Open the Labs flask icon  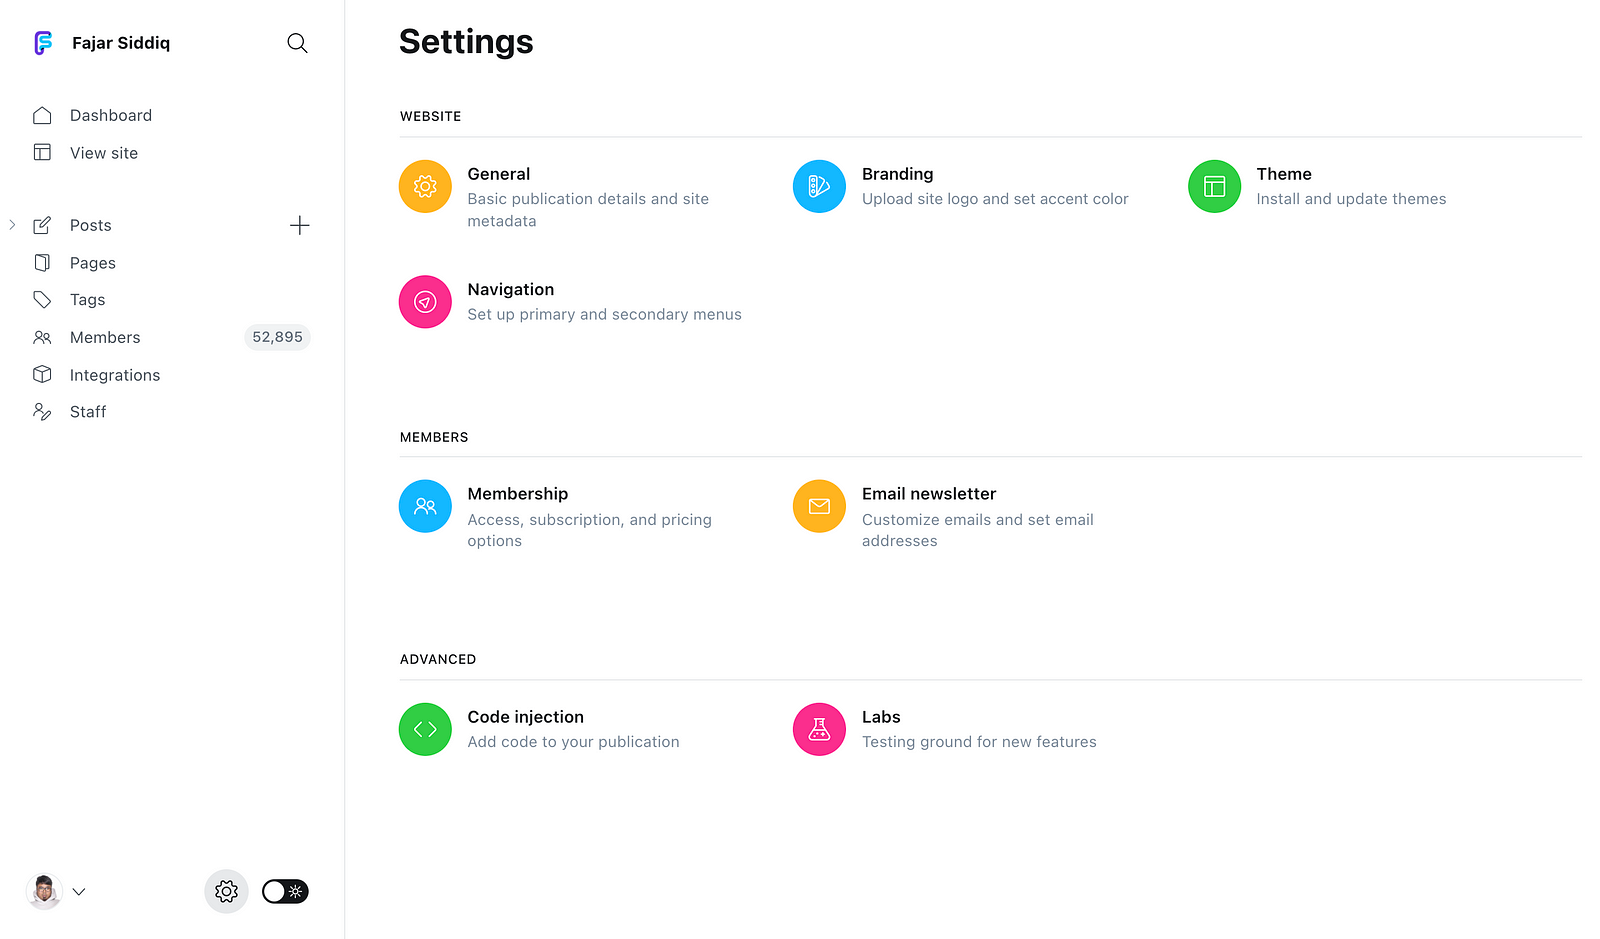click(x=819, y=729)
